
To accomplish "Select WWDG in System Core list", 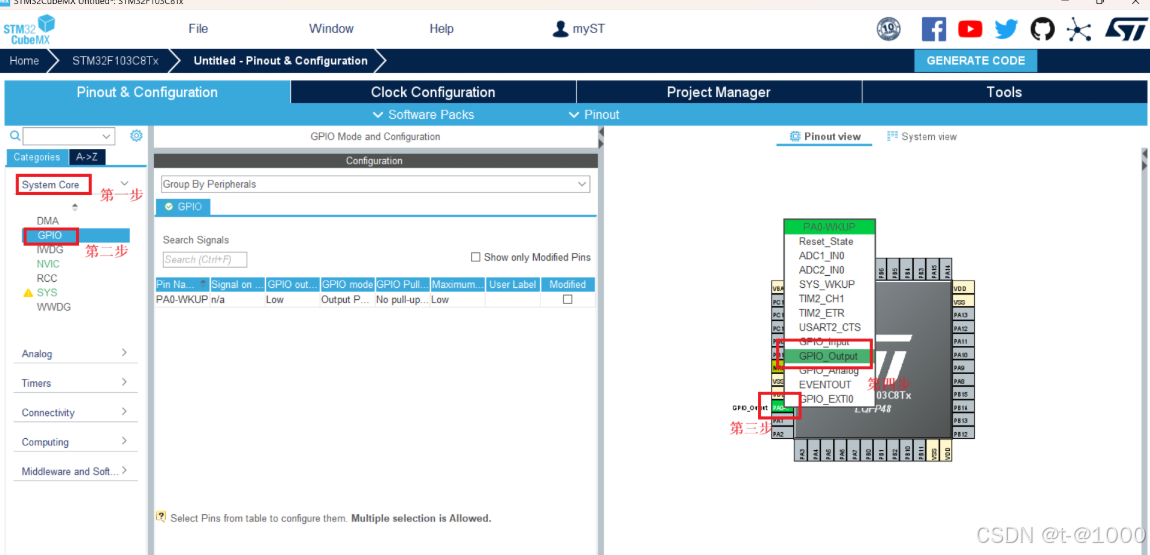I will point(54,307).
